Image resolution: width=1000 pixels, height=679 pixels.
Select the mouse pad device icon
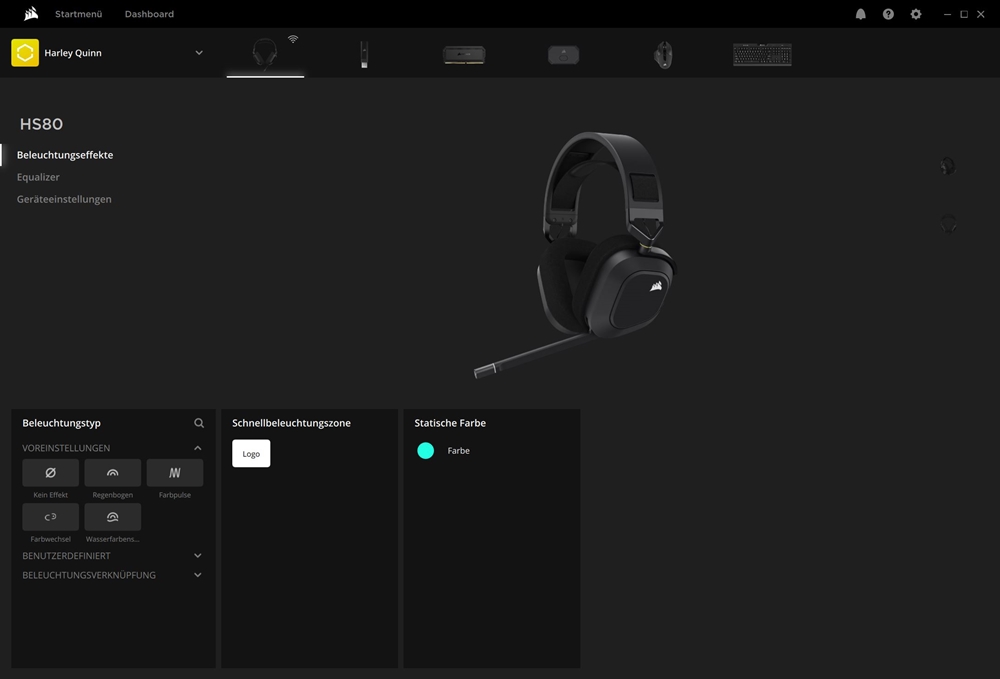[564, 55]
